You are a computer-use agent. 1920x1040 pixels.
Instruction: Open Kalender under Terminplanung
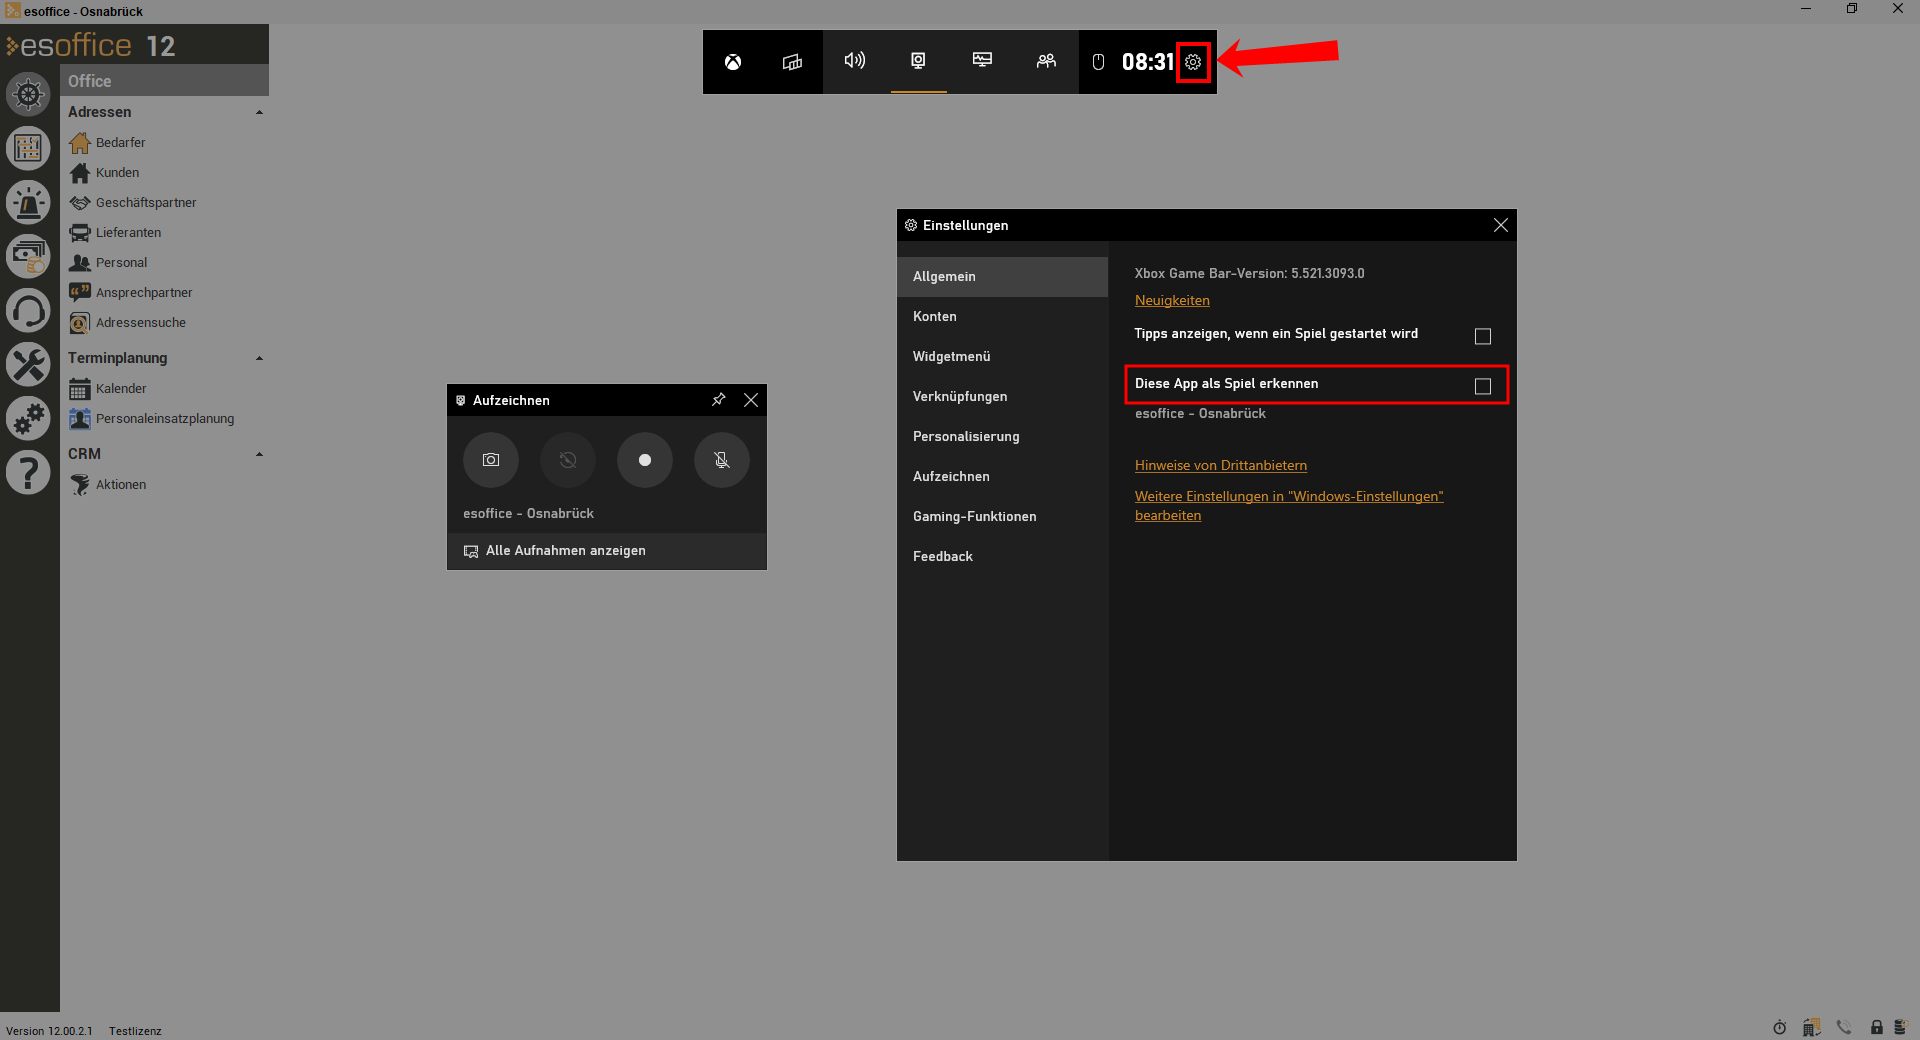(121, 388)
